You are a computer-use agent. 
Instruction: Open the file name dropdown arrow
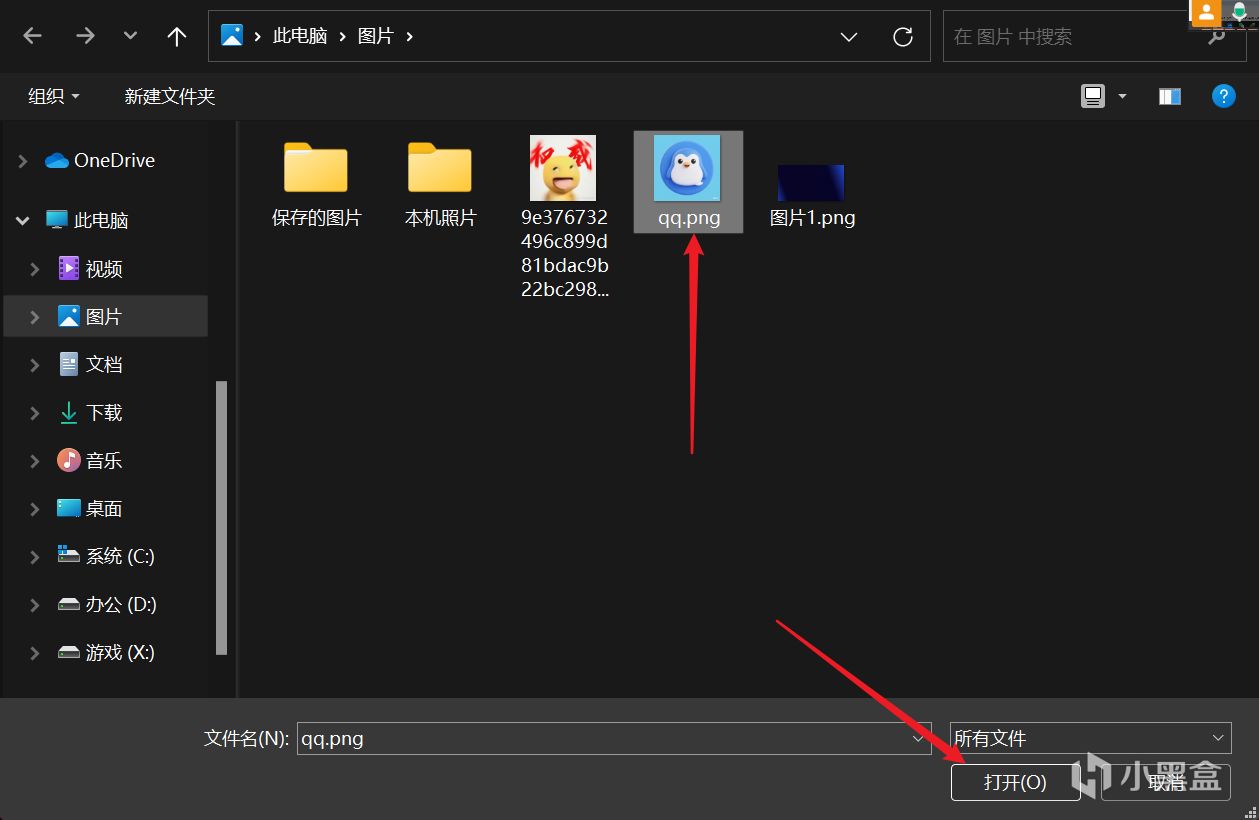coord(920,739)
